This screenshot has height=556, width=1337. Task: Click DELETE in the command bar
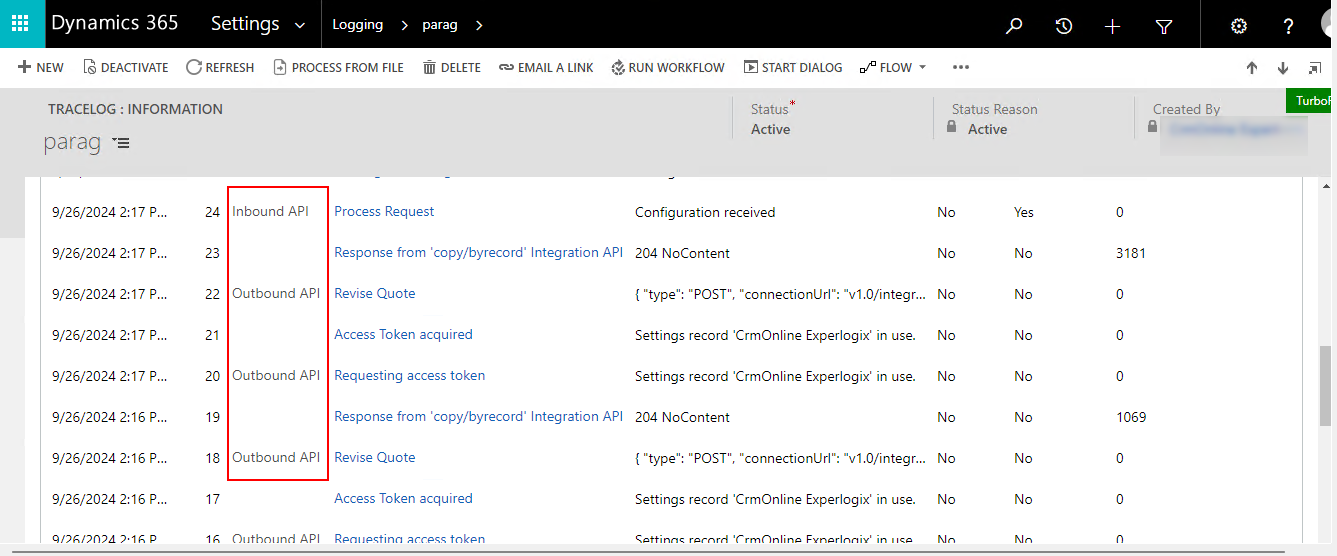pyautogui.click(x=452, y=67)
